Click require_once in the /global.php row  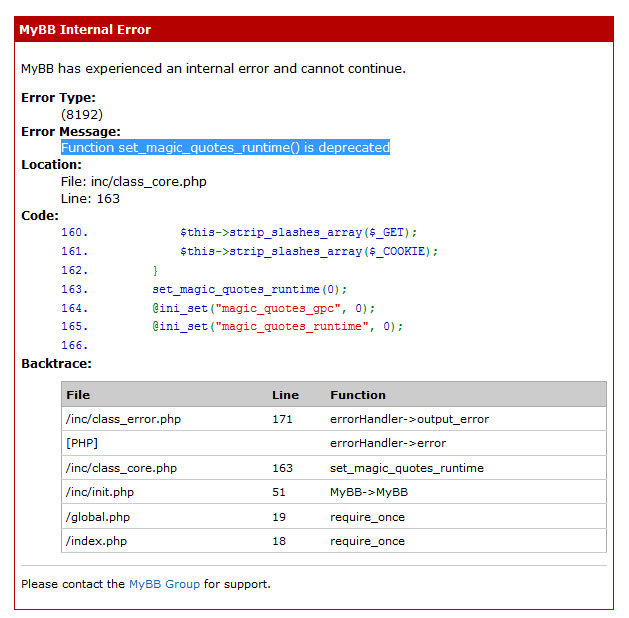[367, 517]
